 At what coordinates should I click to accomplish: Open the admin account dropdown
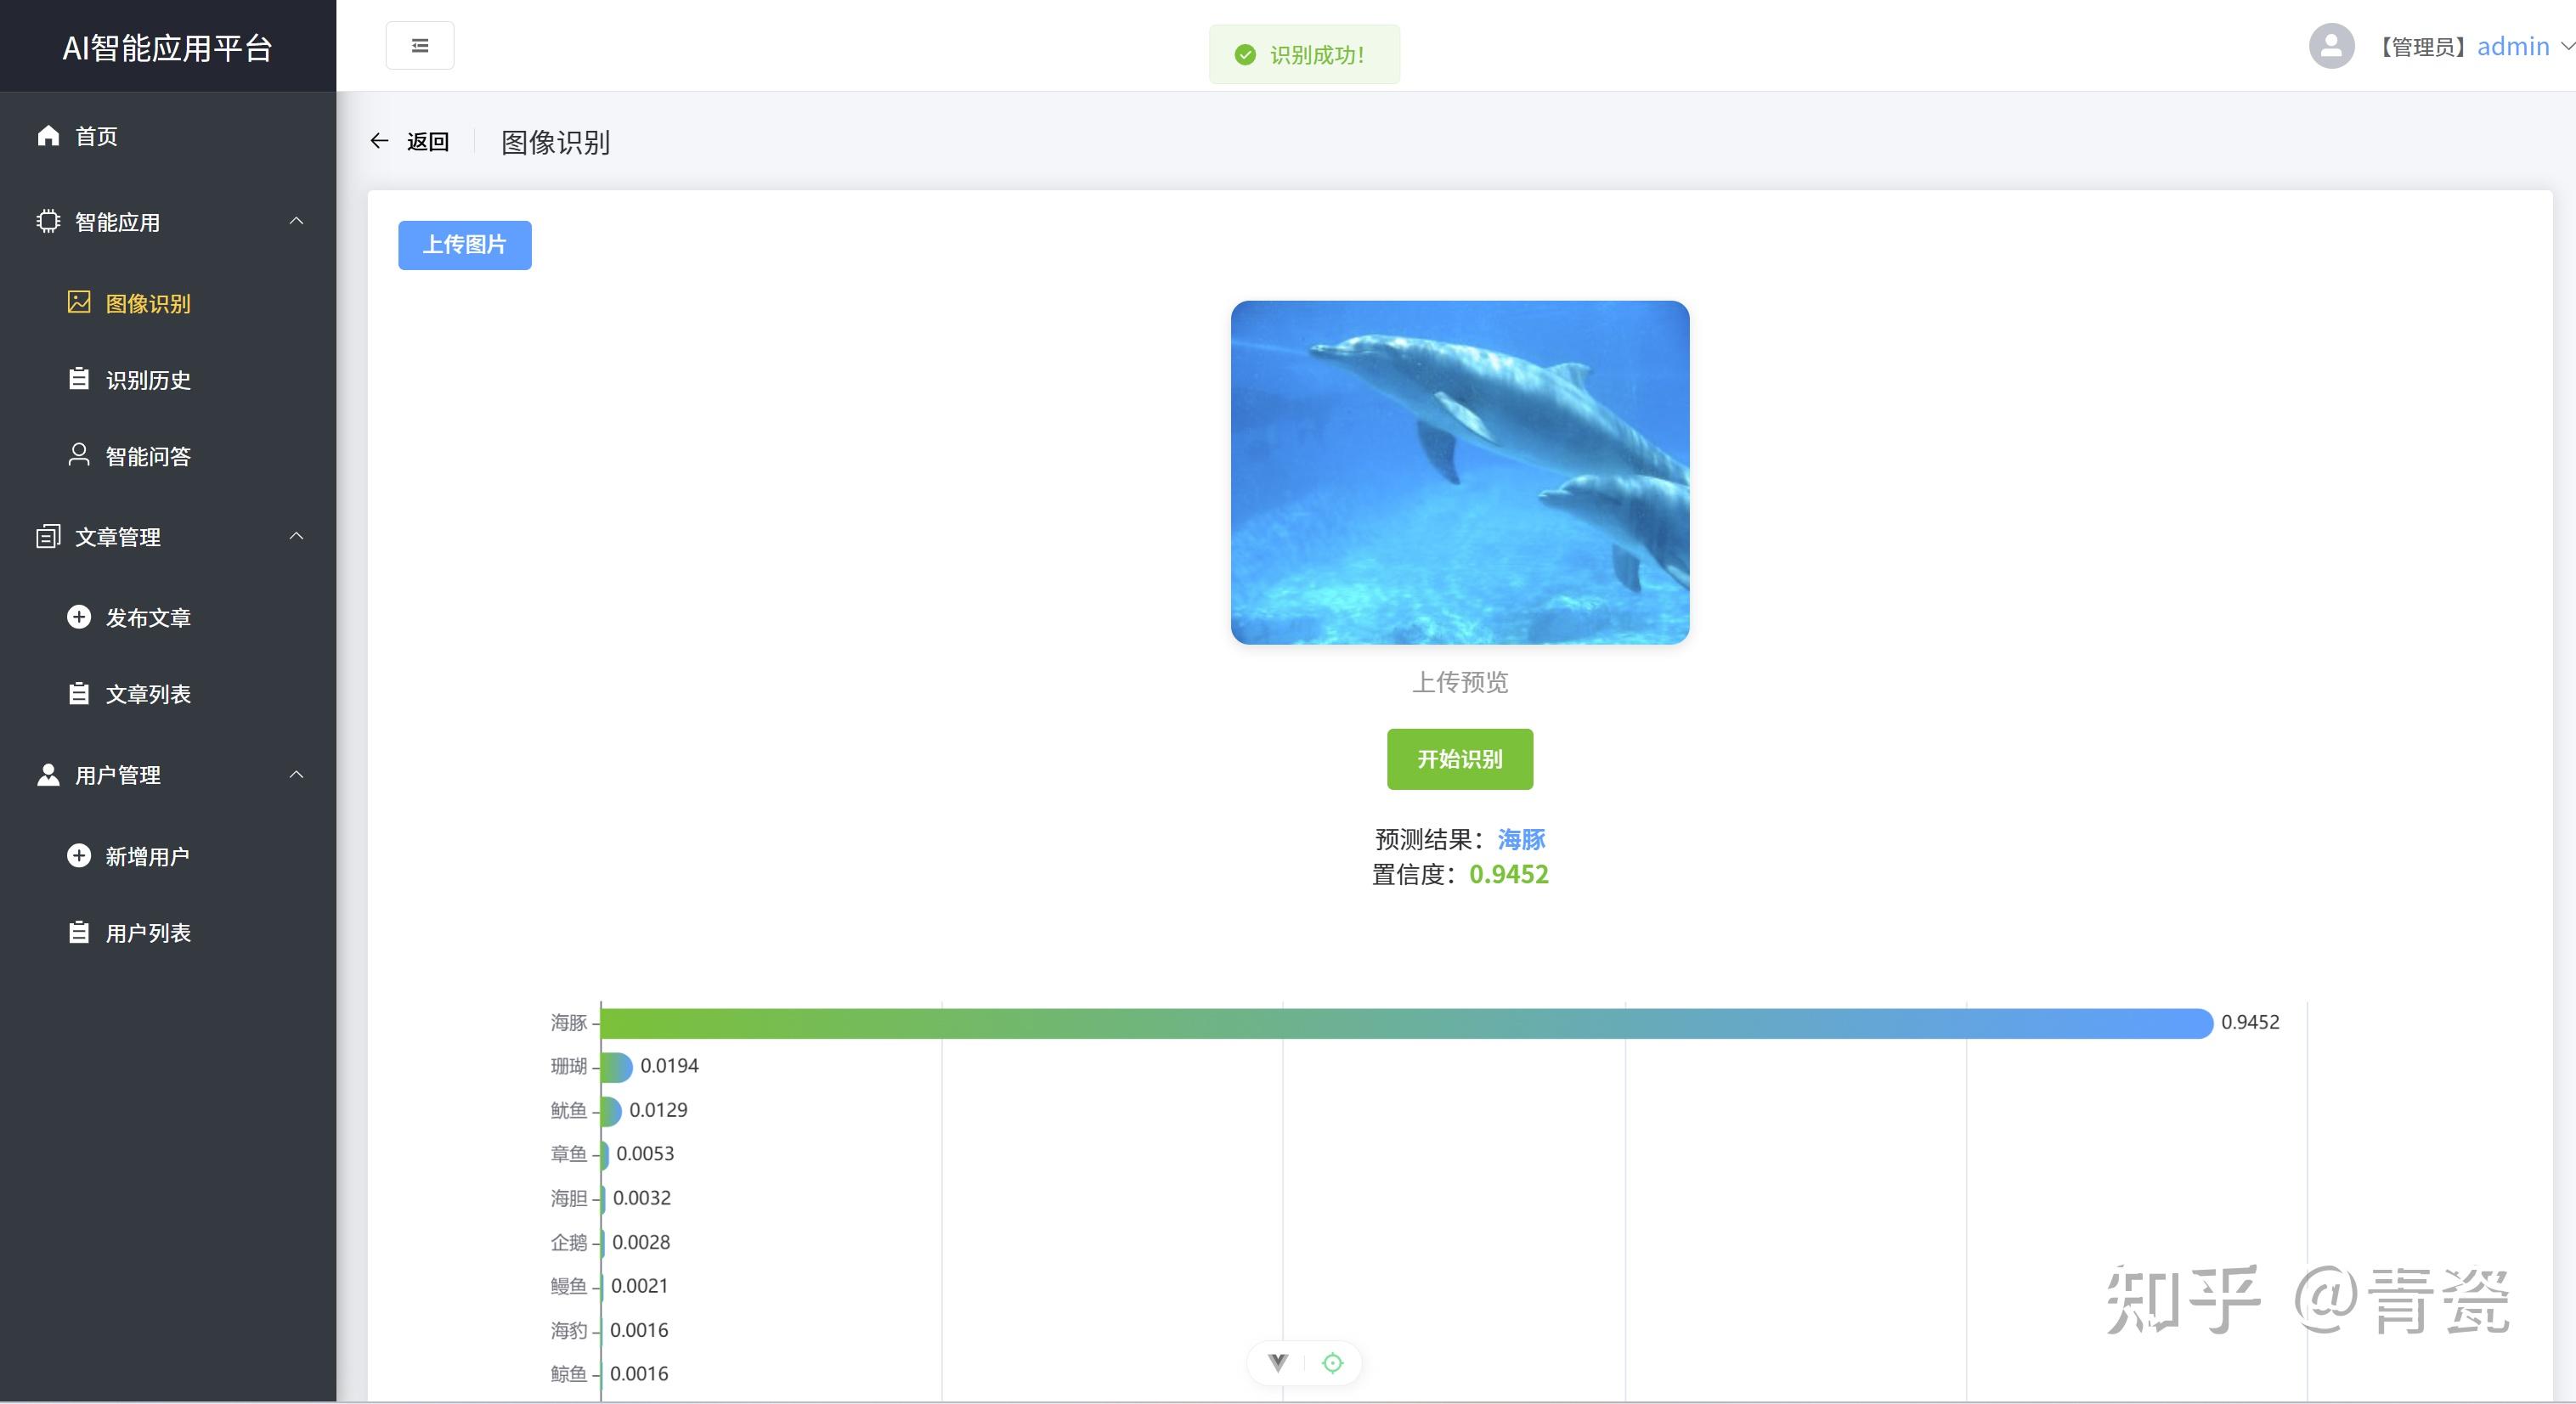(x=2513, y=46)
